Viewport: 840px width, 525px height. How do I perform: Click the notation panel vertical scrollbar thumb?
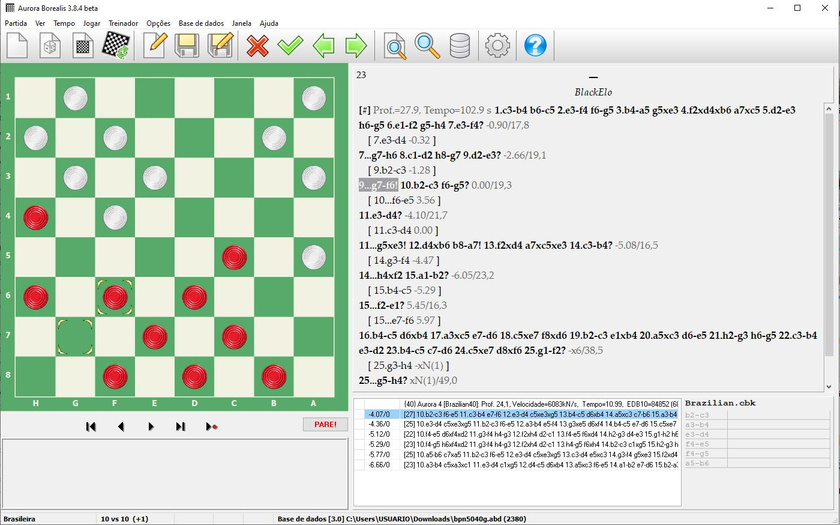[829, 236]
